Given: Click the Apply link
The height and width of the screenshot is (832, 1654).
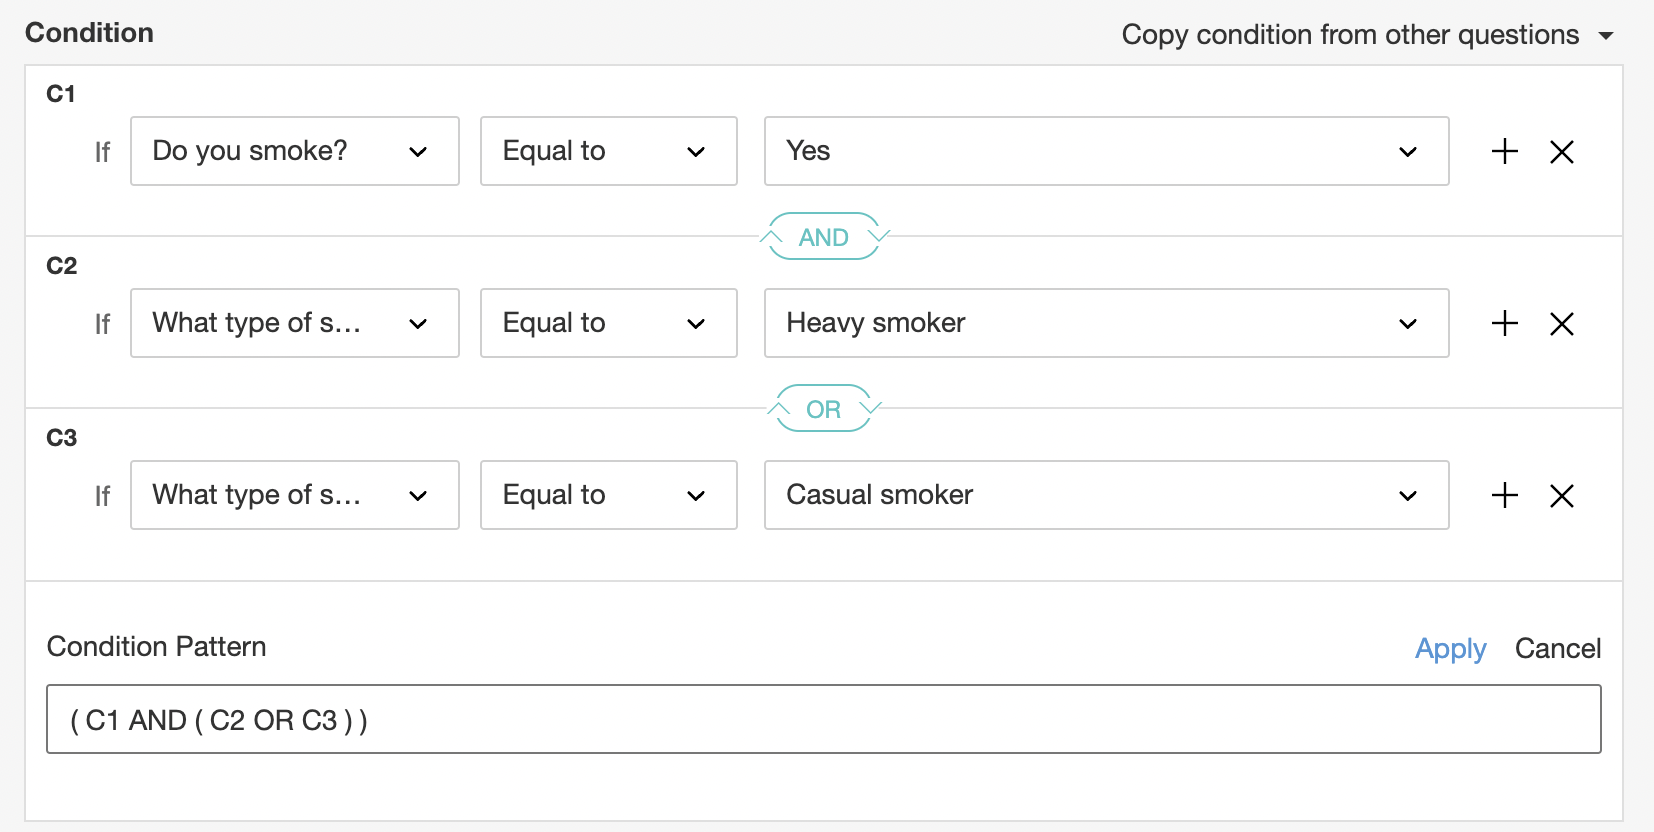Looking at the screenshot, I should pos(1450,649).
